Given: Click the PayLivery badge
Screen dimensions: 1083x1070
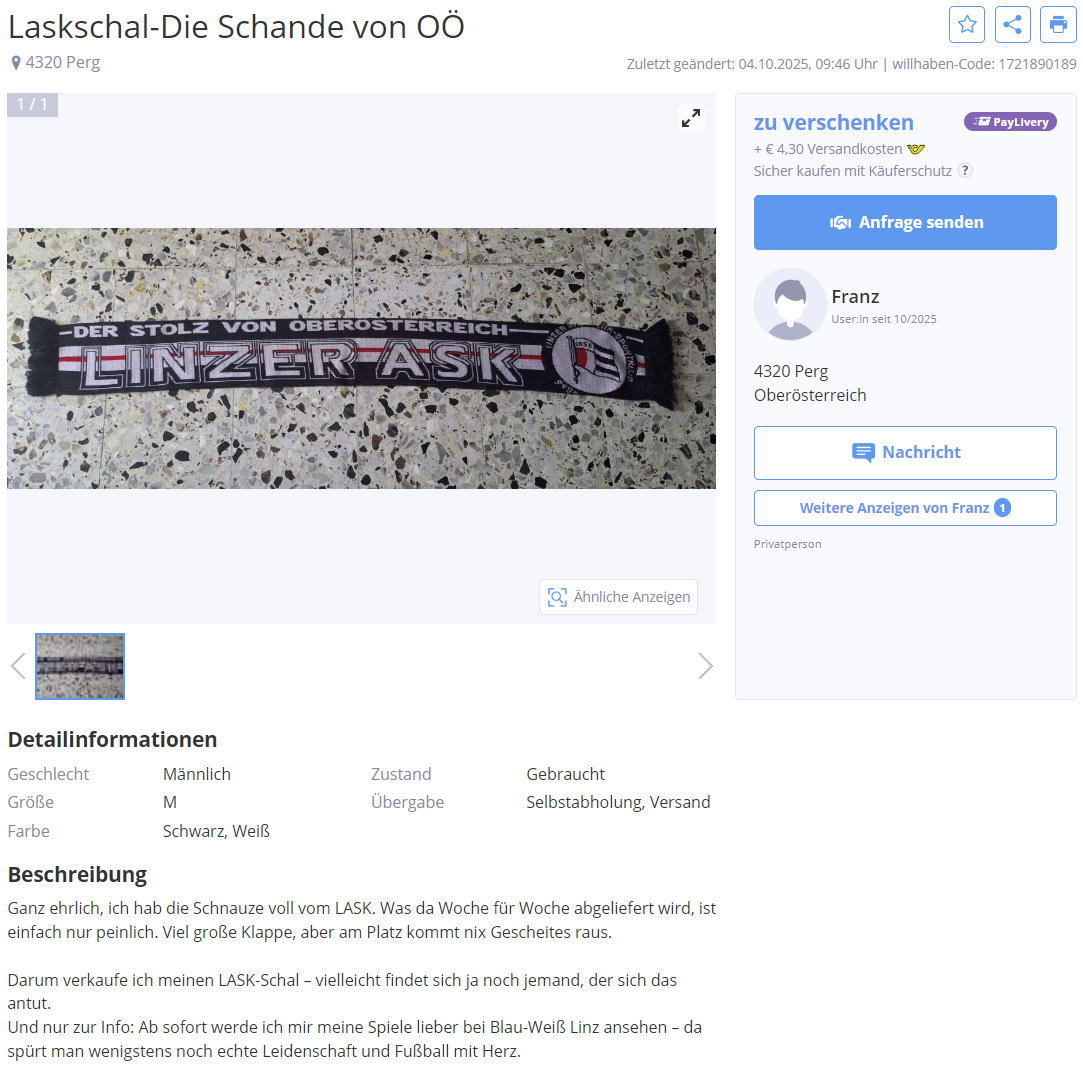Looking at the screenshot, I should coord(1010,122).
